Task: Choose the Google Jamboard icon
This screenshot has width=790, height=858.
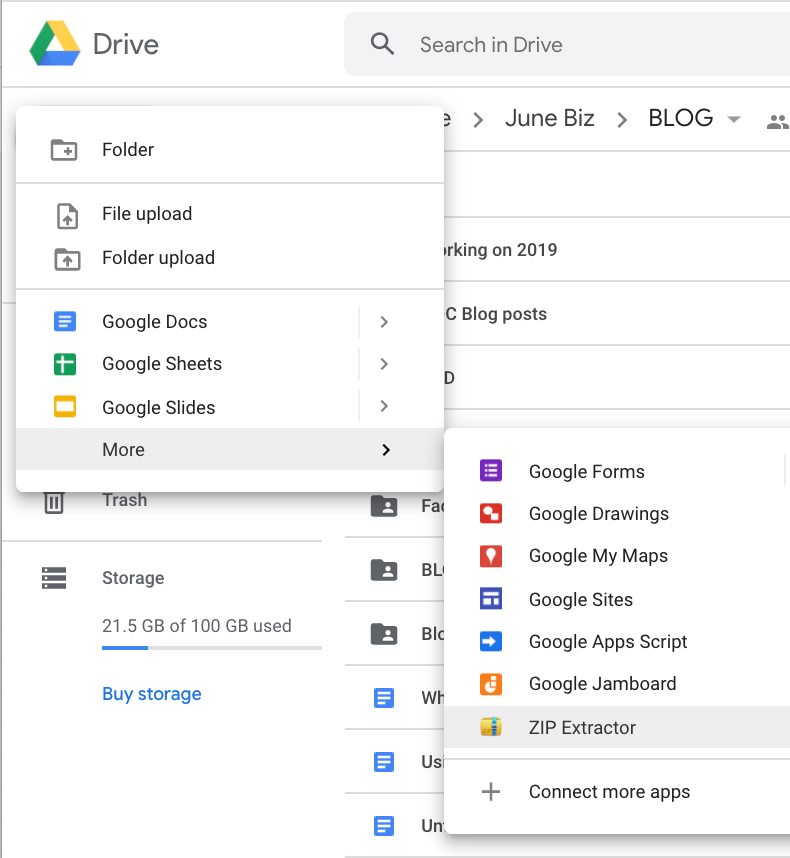Action: pyautogui.click(x=491, y=684)
